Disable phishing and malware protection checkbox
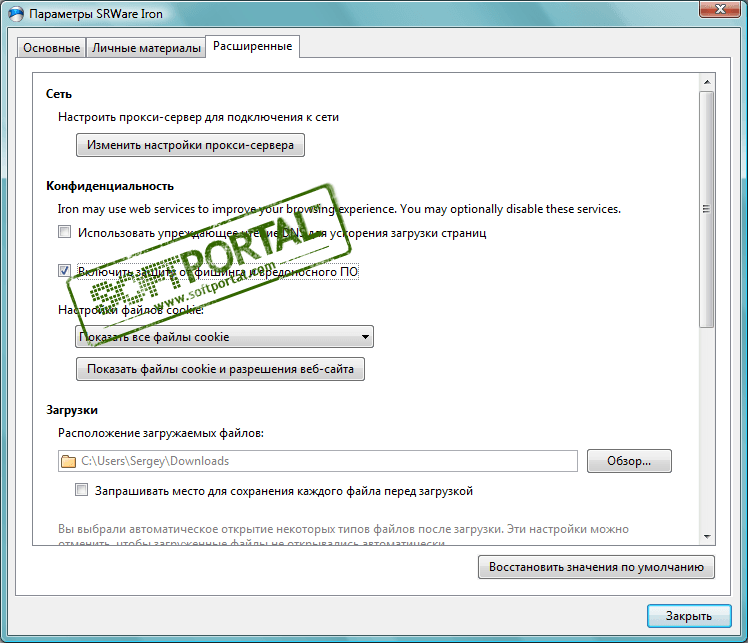The height and width of the screenshot is (643, 748). coord(64,271)
